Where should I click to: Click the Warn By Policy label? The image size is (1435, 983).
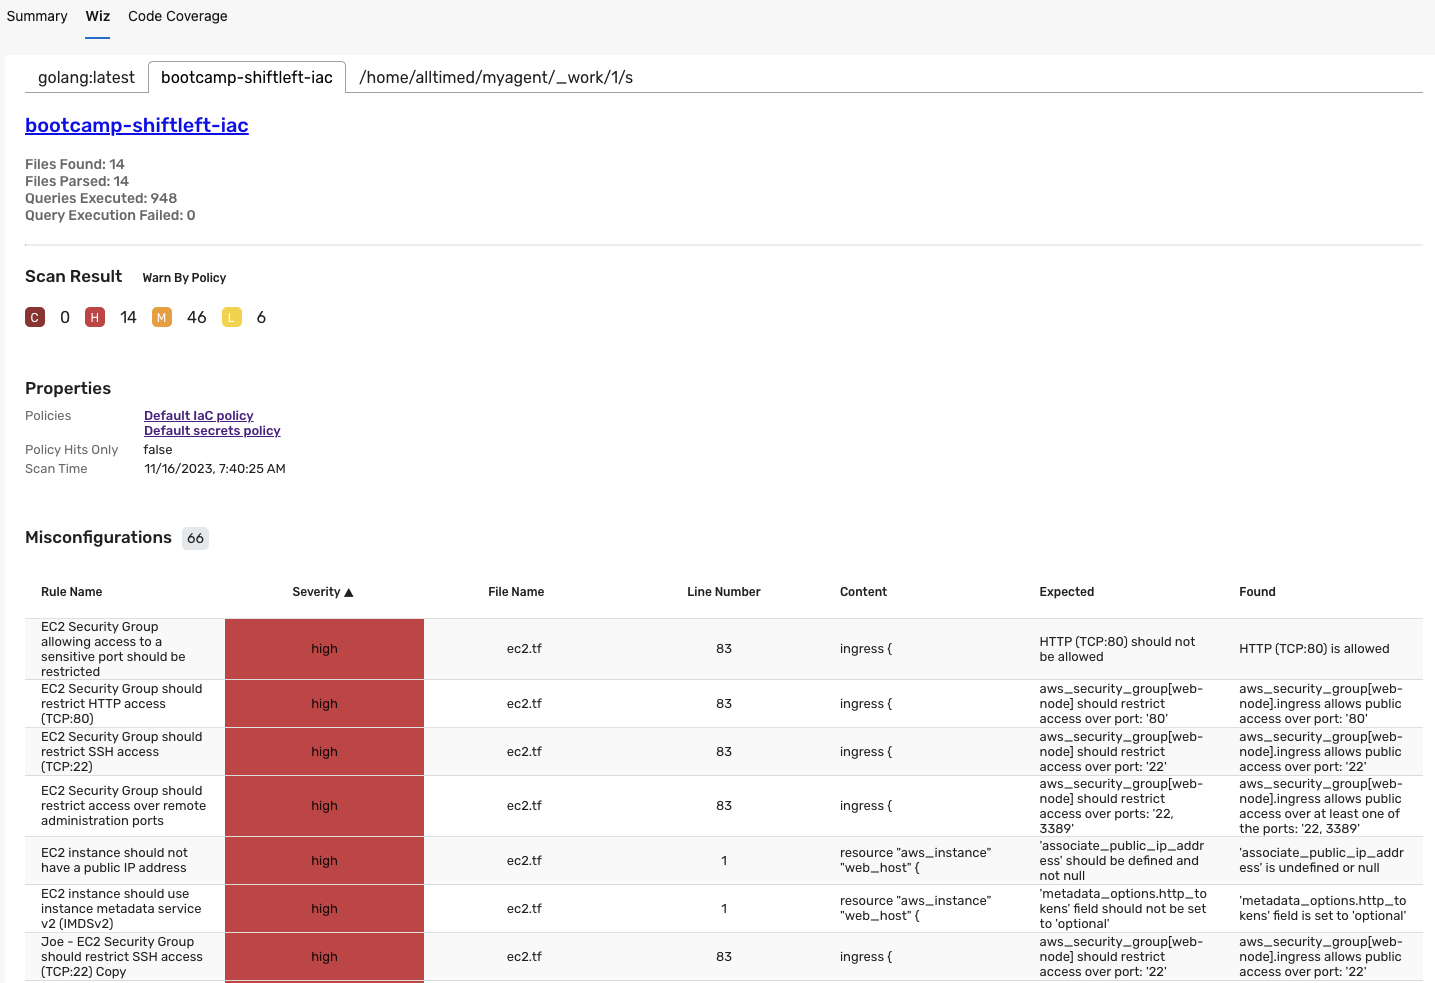[x=184, y=277]
